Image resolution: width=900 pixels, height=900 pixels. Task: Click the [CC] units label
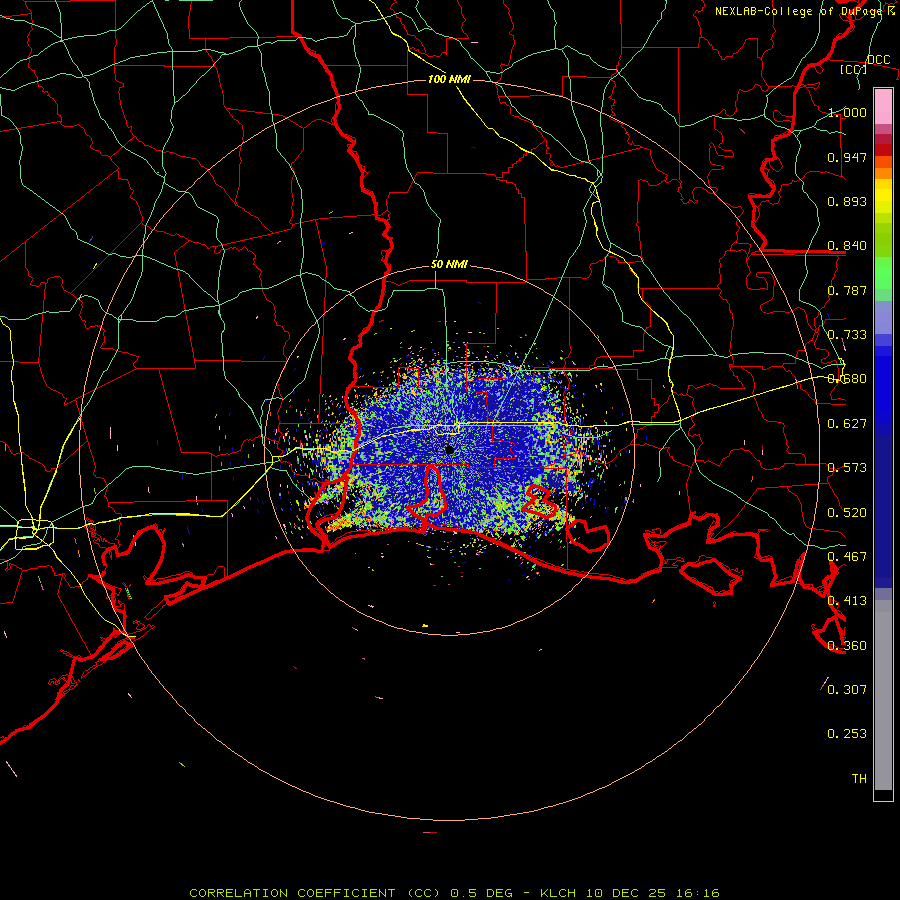(853, 69)
